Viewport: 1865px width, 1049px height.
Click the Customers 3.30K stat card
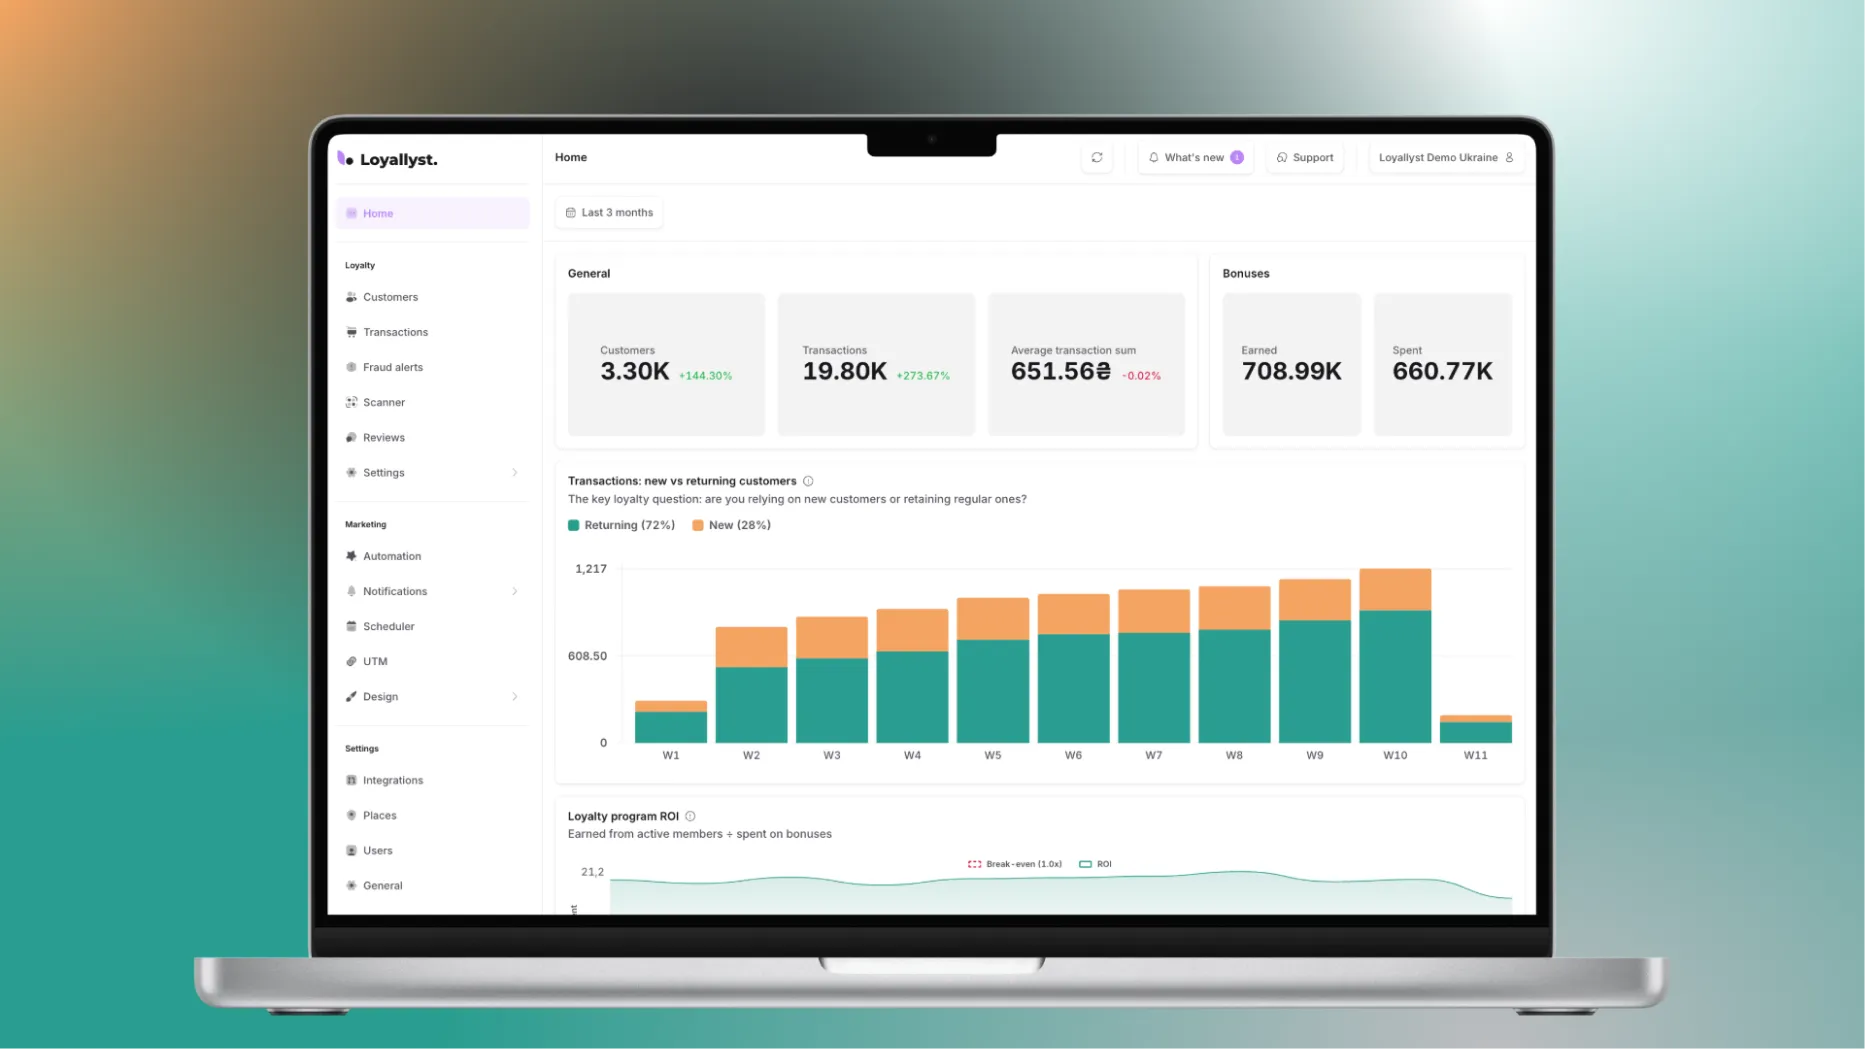point(666,364)
